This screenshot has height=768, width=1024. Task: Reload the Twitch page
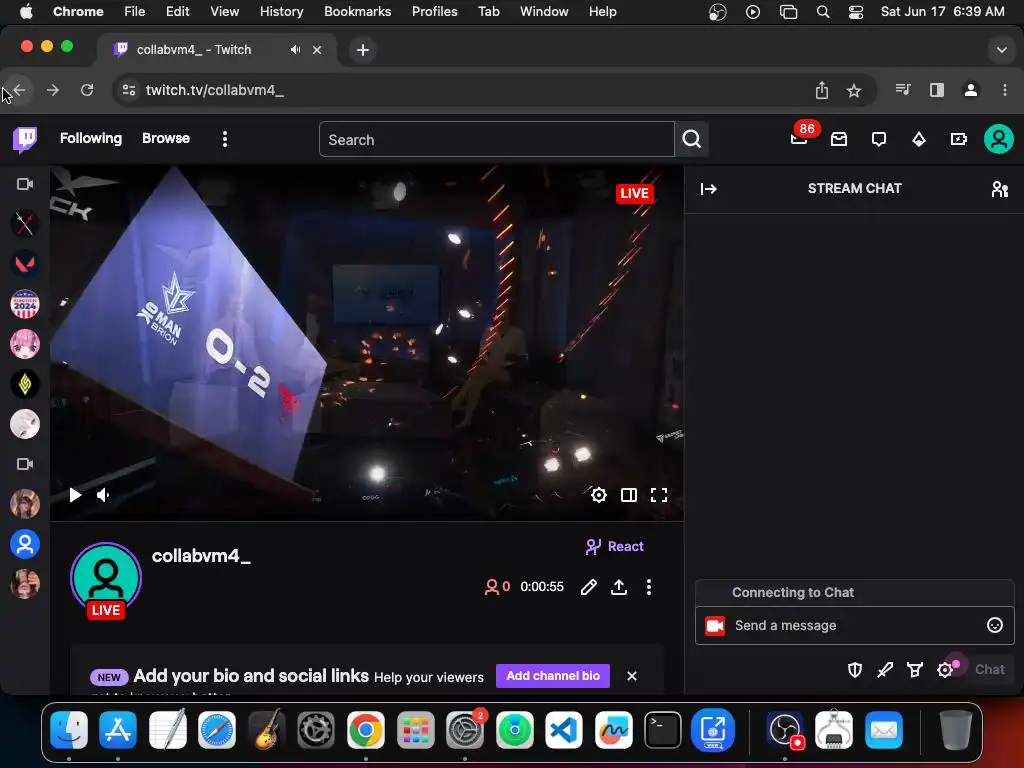(x=87, y=90)
